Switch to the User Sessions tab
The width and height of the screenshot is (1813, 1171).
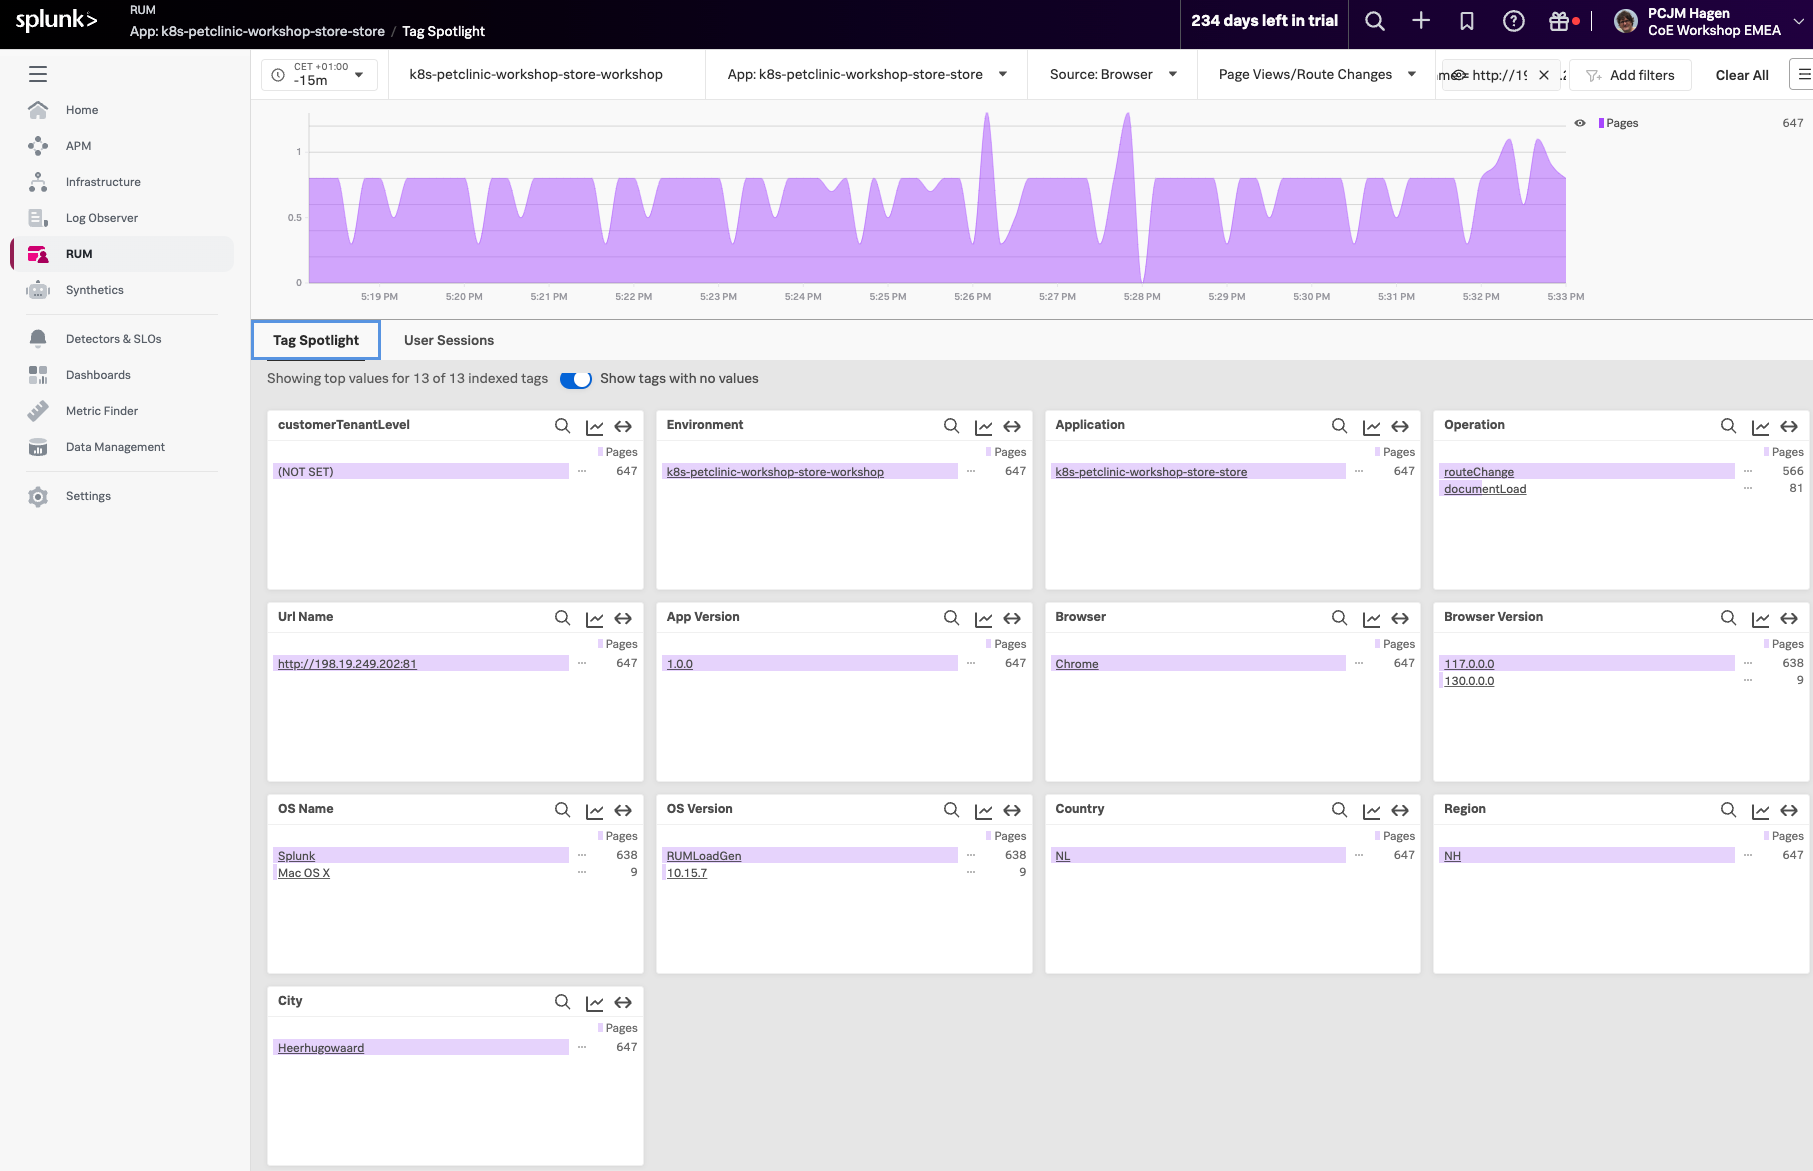448,340
